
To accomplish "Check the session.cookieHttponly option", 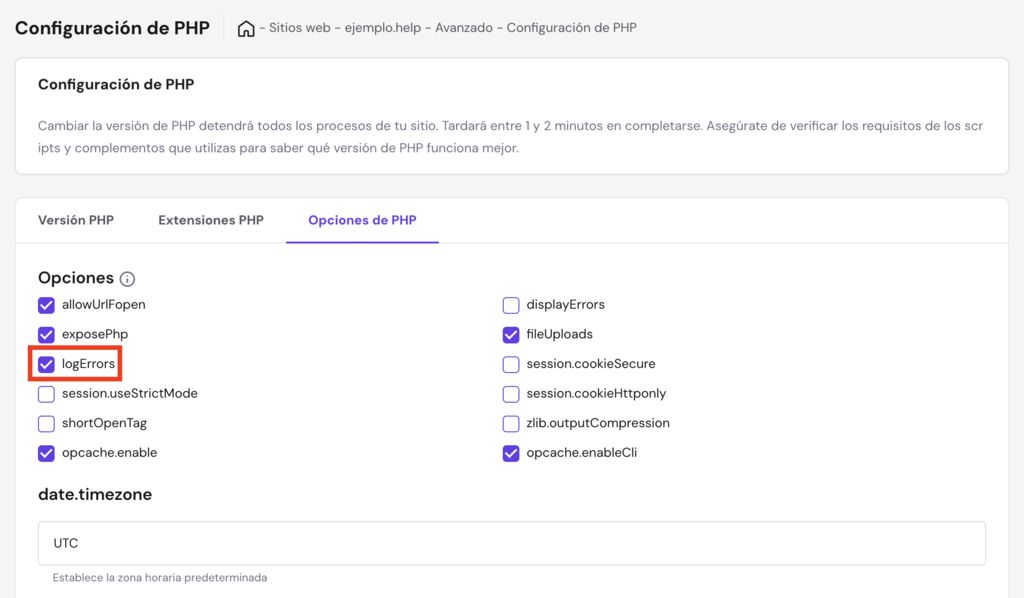I will (511, 394).
